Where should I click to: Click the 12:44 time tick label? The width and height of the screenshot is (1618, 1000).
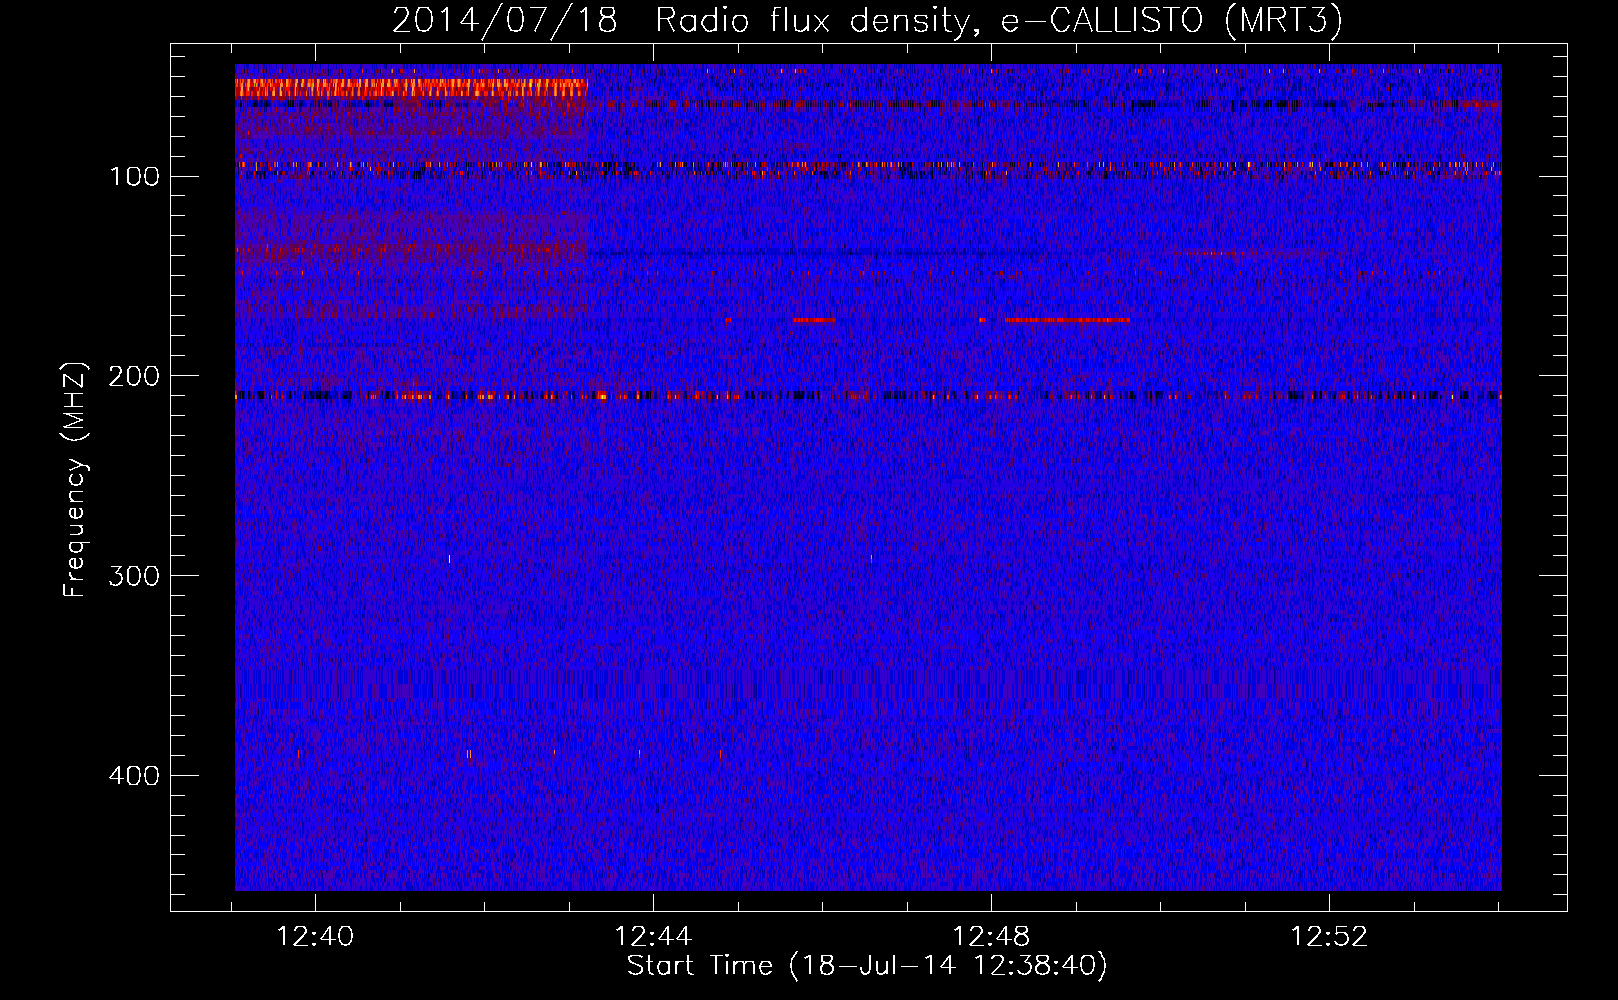653,937
